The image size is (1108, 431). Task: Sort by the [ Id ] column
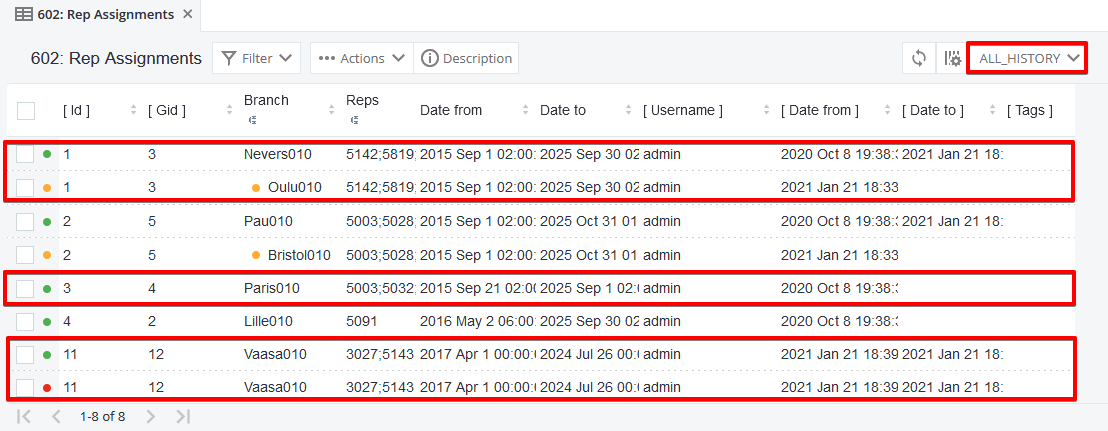(x=90, y=110)
